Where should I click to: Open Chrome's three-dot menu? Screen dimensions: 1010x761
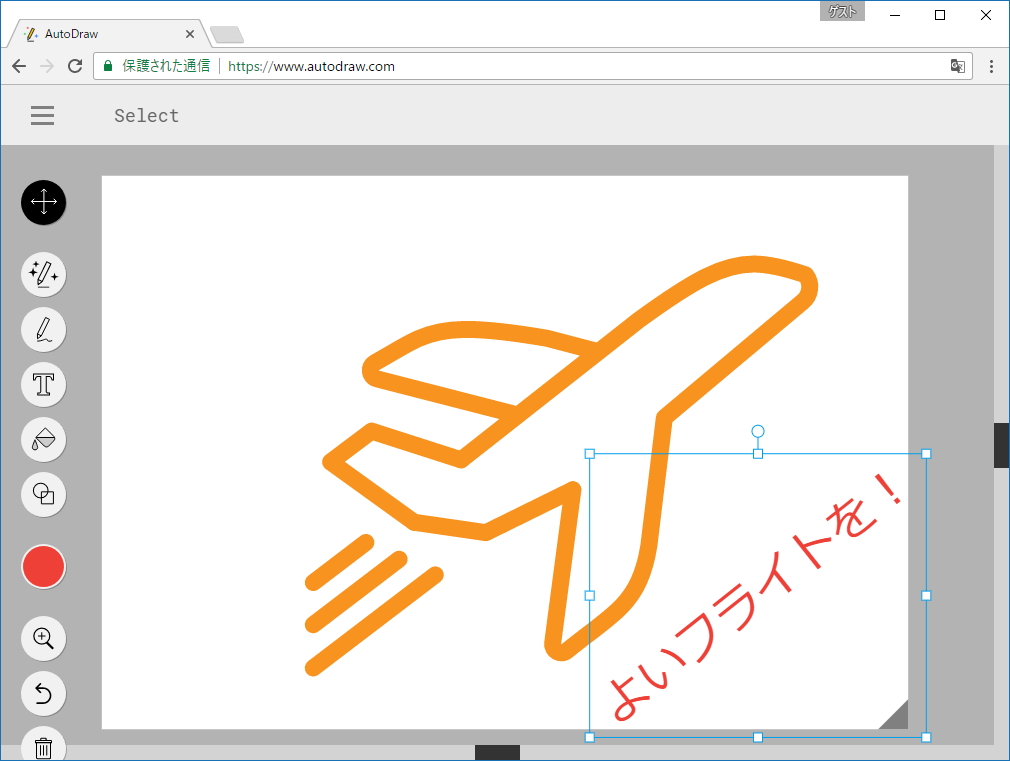991,66
